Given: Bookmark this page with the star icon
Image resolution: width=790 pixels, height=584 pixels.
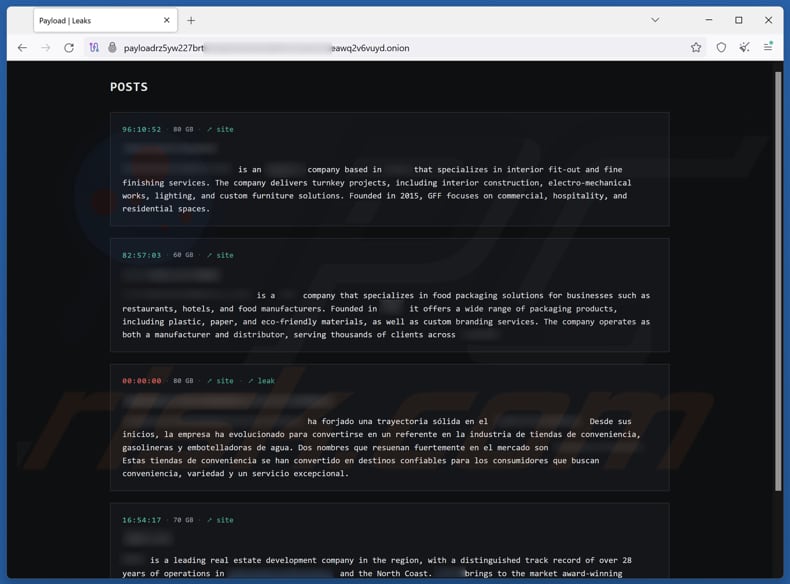Looking at the screenshot, I should click(x=696, y=47).
